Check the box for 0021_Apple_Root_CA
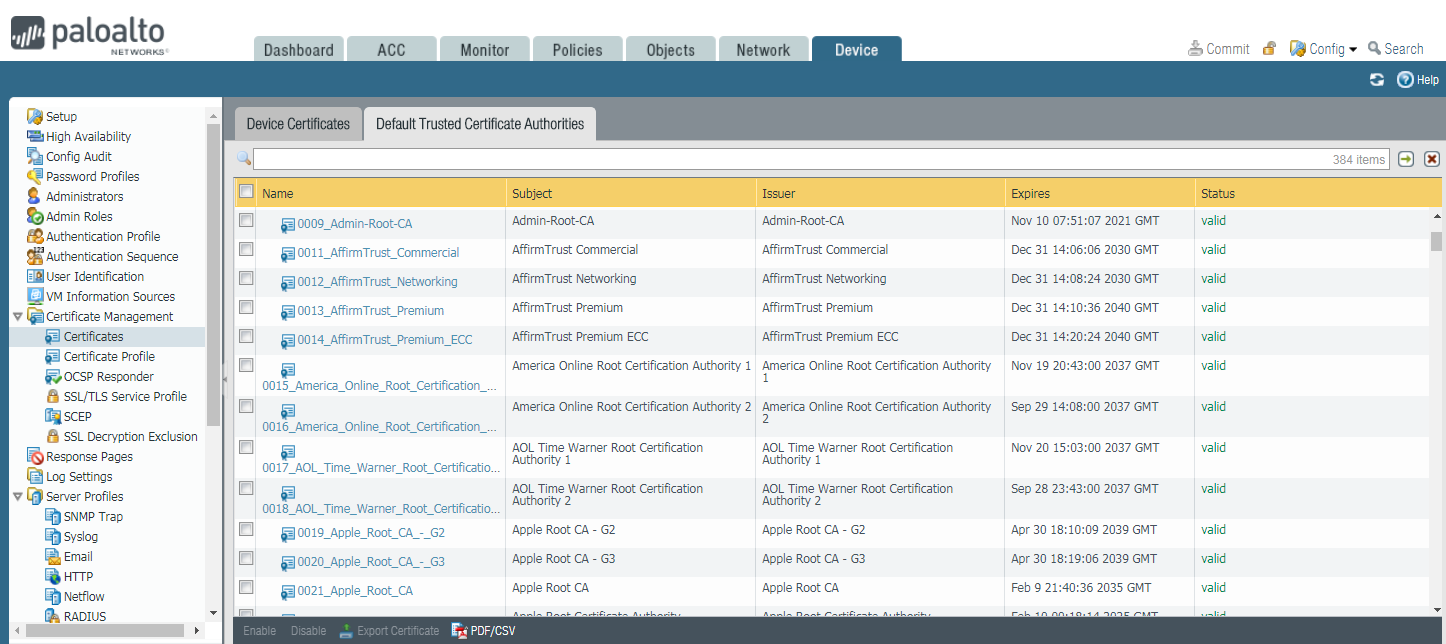Image resolution: width=1446 pixels, height=644 pixels. click(246, 587)
